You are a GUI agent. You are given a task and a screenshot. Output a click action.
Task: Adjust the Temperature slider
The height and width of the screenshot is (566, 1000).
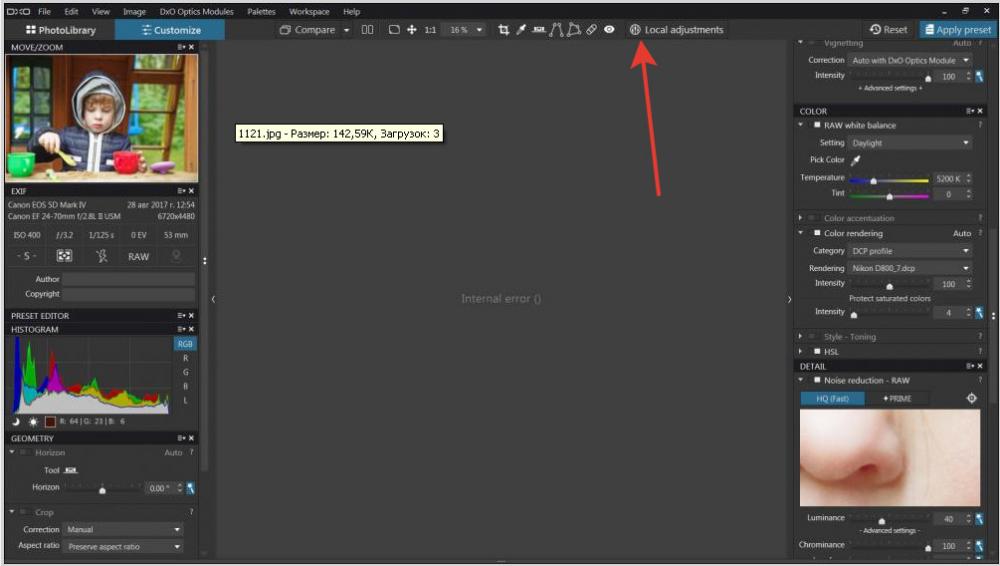click(889, 181)
